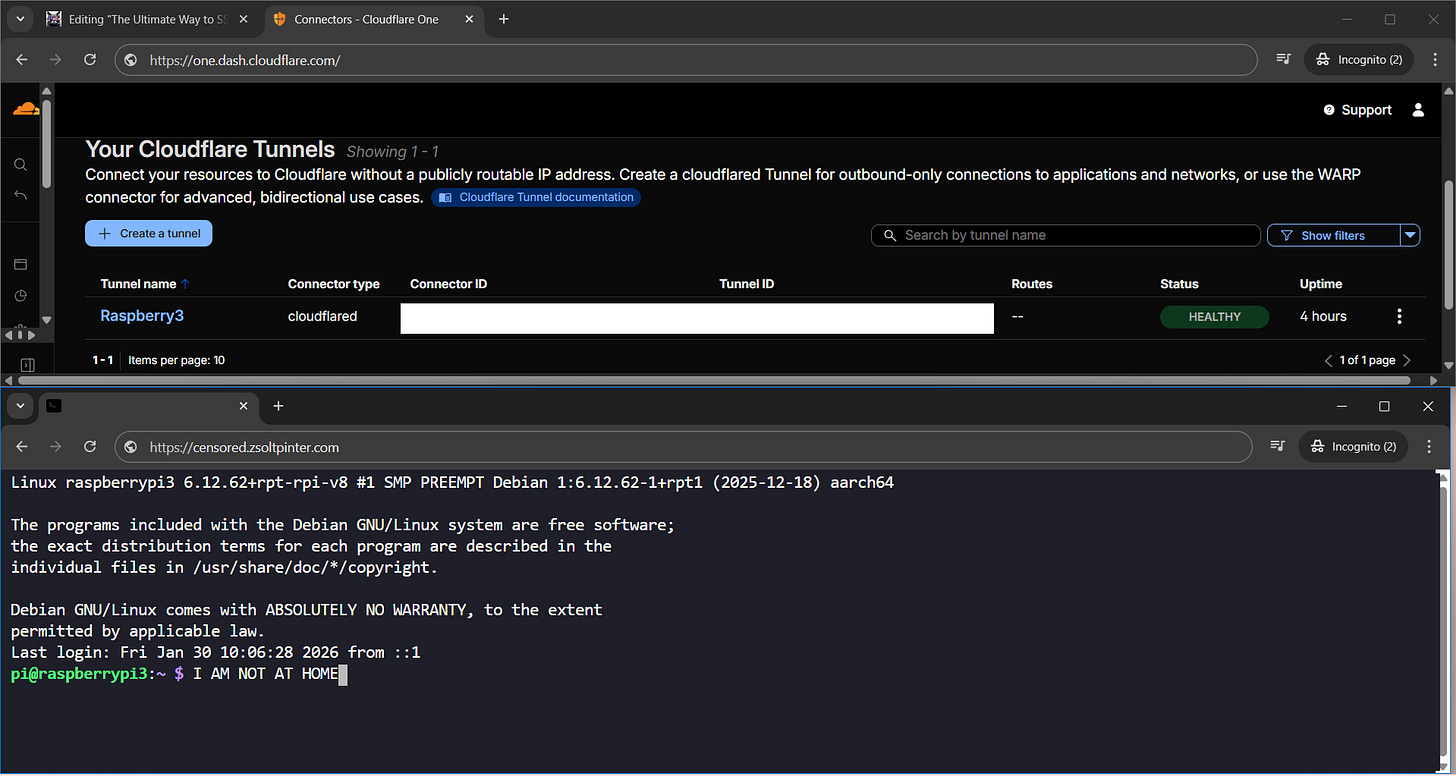The height and width of the screenshot is (776, 1456).
Task: Open the window-shaped icon in Cloudflare sidebar
Action: click(x=20, y=265)
